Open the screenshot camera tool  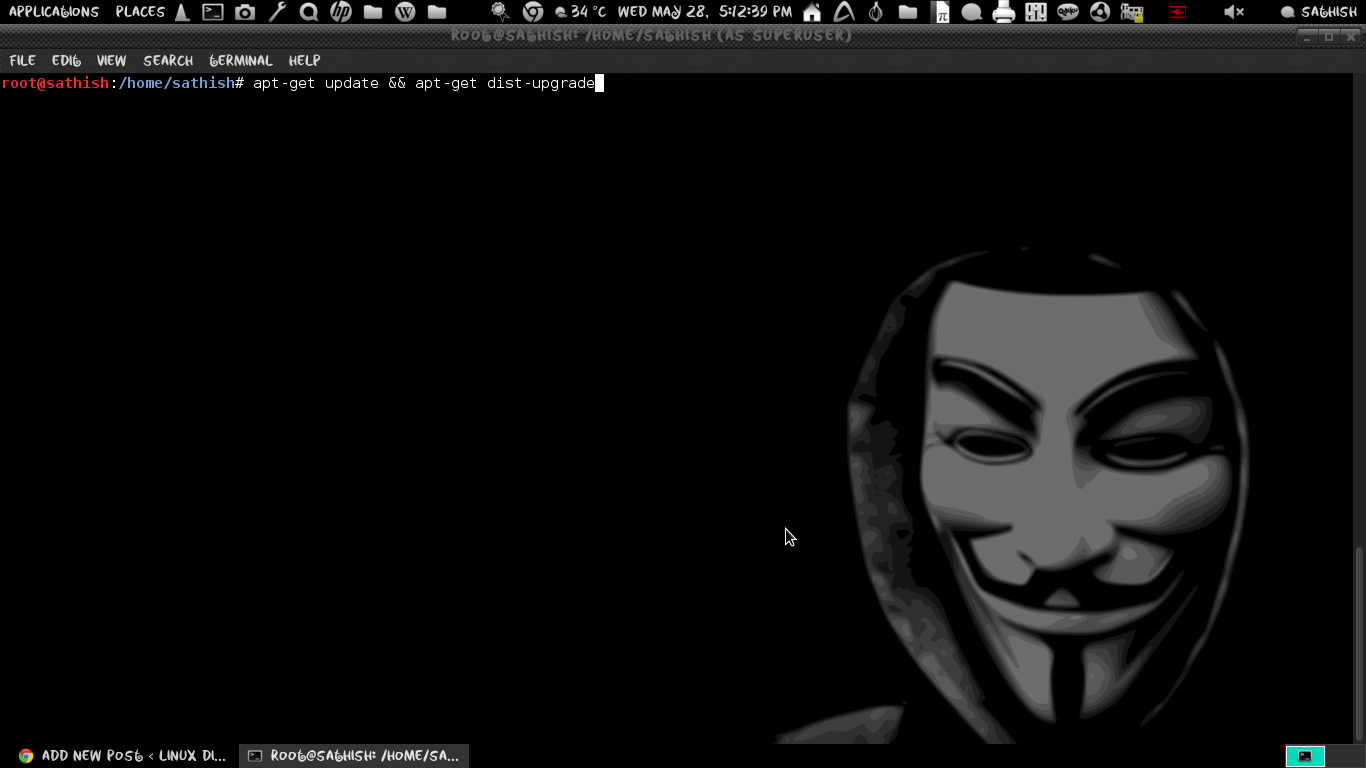tap(245, 12)
